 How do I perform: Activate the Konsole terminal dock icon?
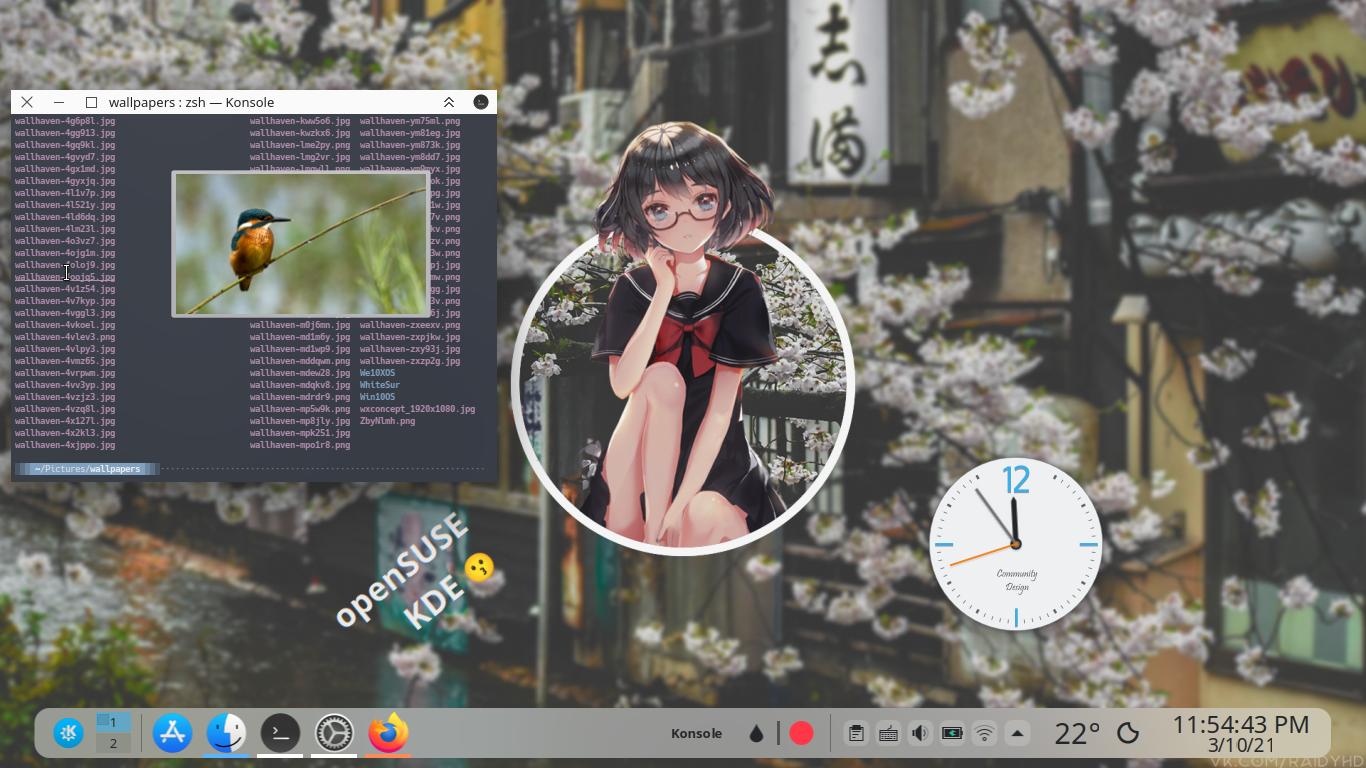(x=280, y=734)
